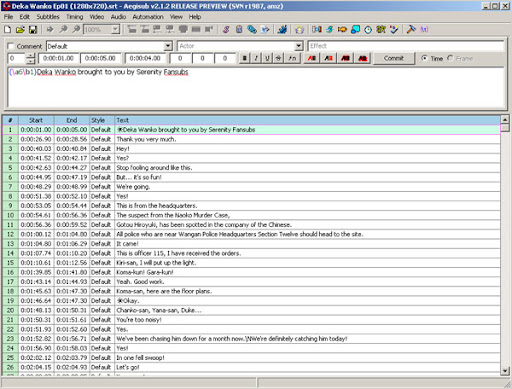Open the Styling Assistant icon
Viewport: 512px width, 389px height.
[x=330, y=30]
